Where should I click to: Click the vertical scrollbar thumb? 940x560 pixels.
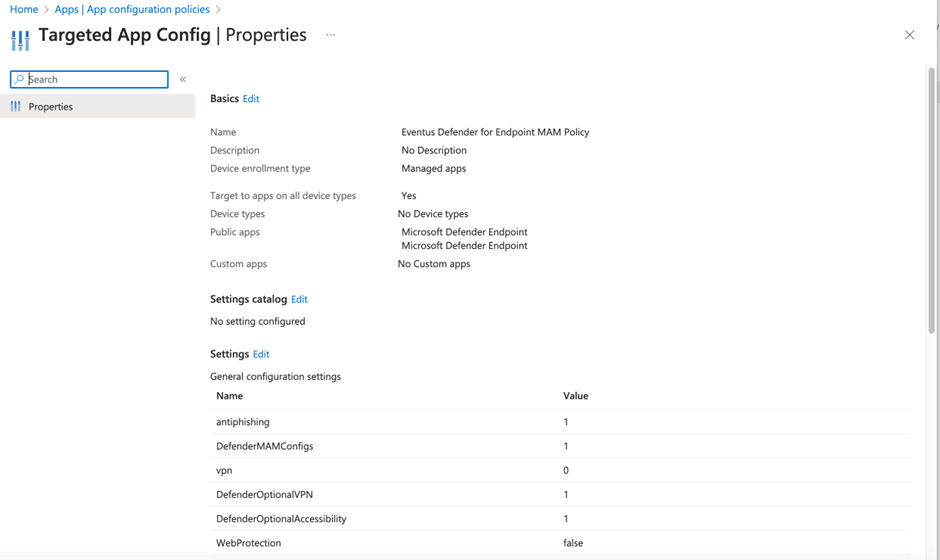coord(931,201)
